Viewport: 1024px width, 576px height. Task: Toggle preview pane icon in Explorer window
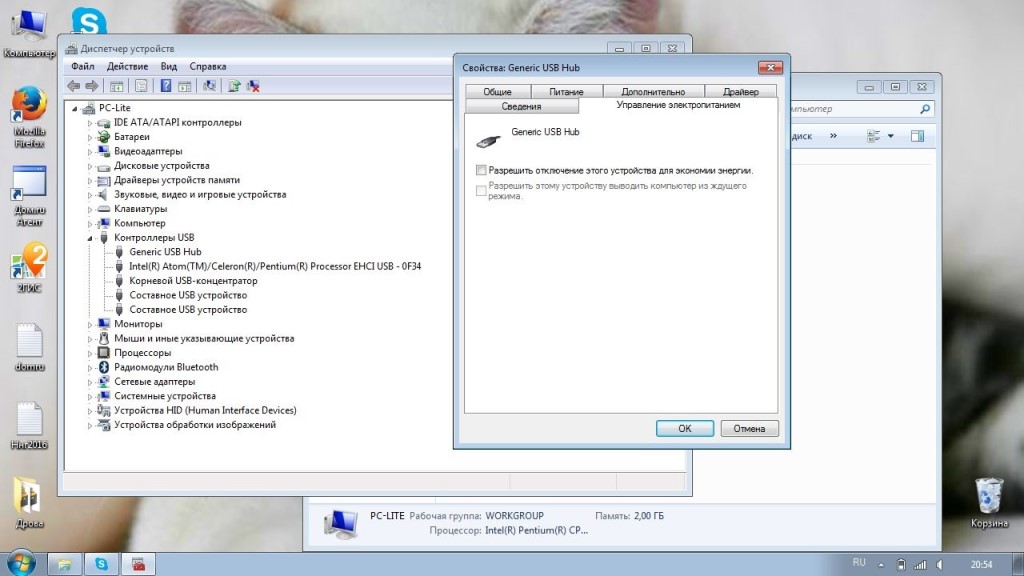tap(918, 136)
